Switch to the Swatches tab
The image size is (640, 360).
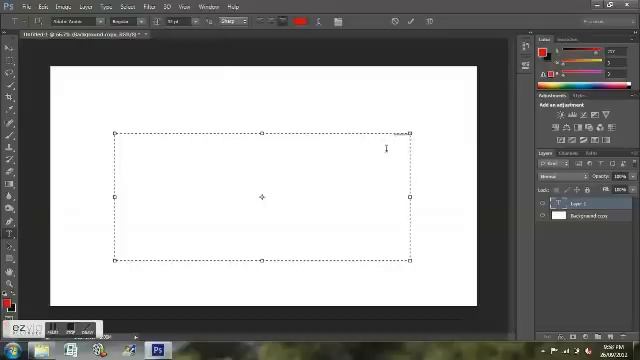[x=567, y=40]
